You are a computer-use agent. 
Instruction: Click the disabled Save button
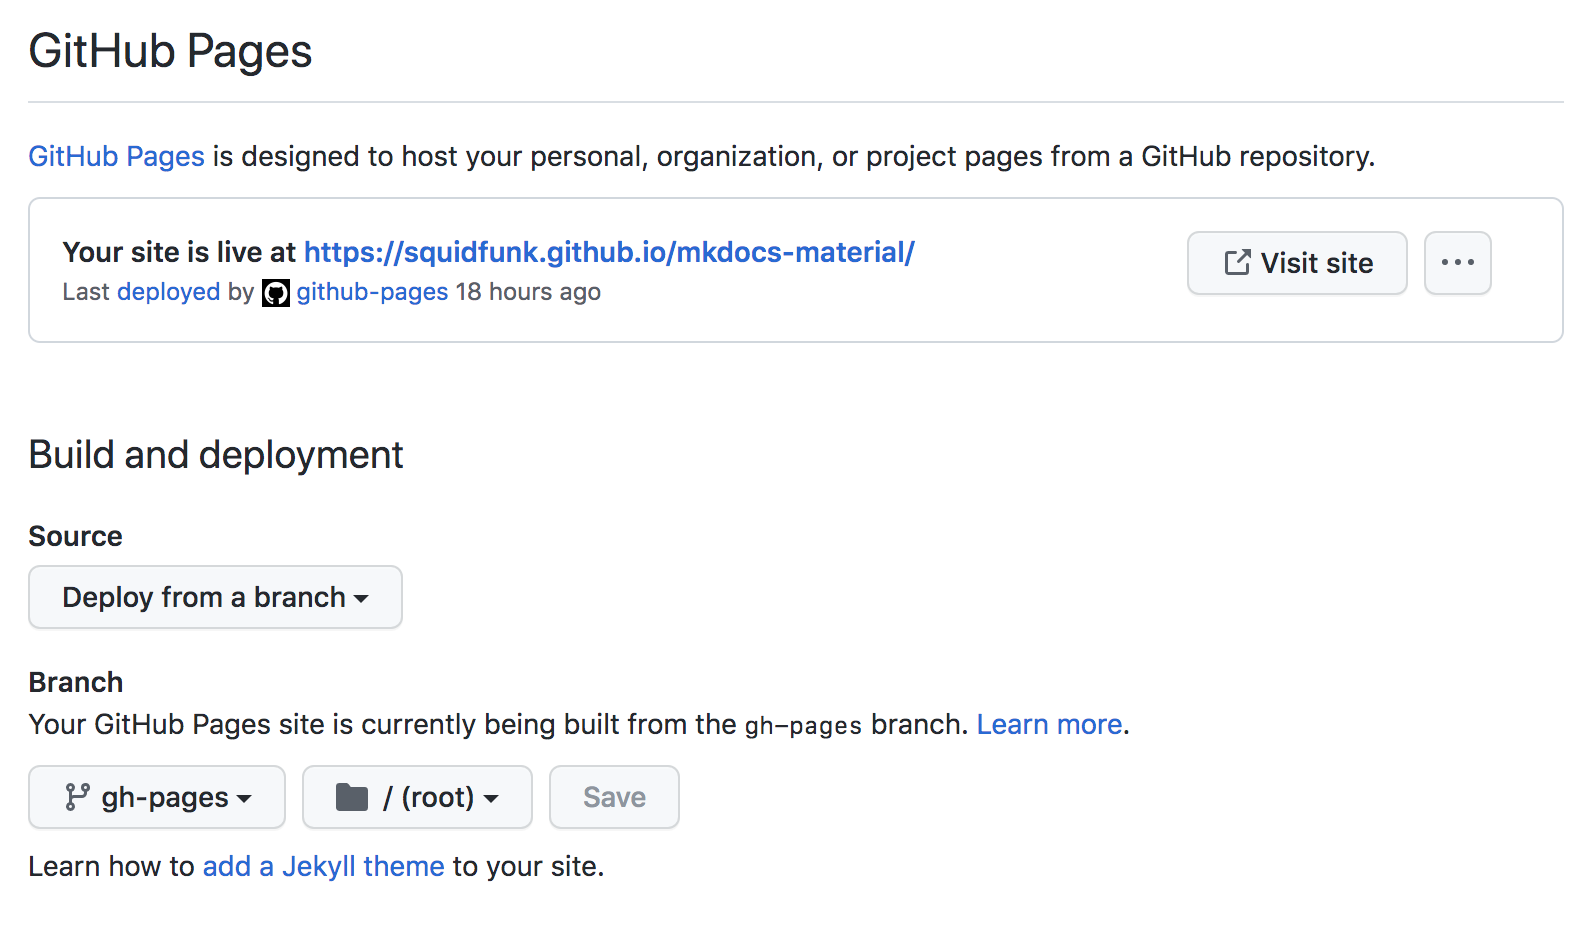coord(614,797)
